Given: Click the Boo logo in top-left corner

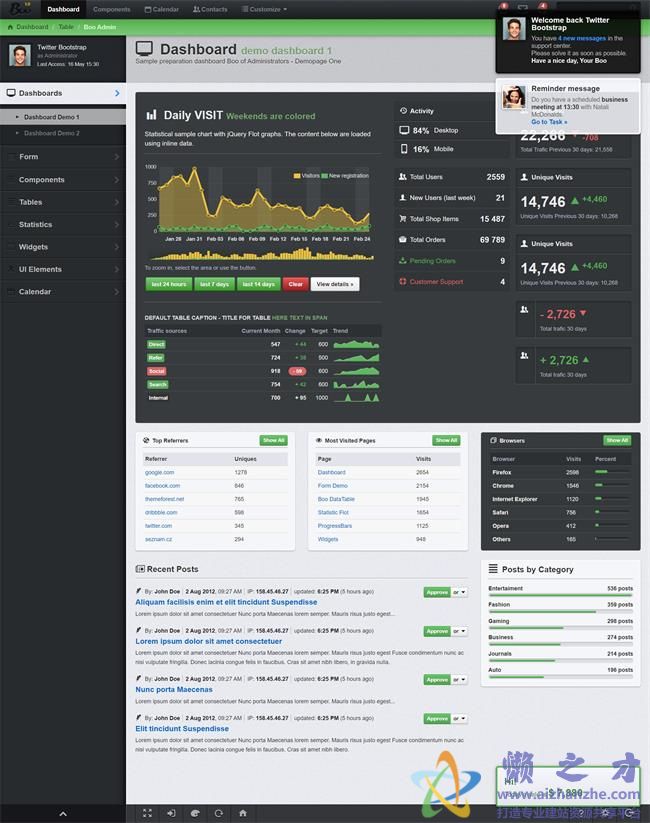Looking at the screenshot, I should [17, 8].
